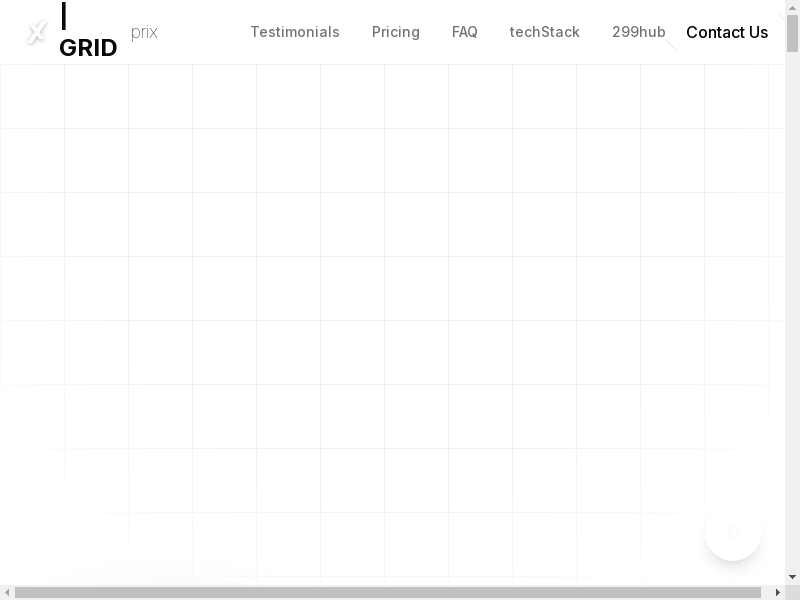Open the chat bubble widget

pos(733,532)
